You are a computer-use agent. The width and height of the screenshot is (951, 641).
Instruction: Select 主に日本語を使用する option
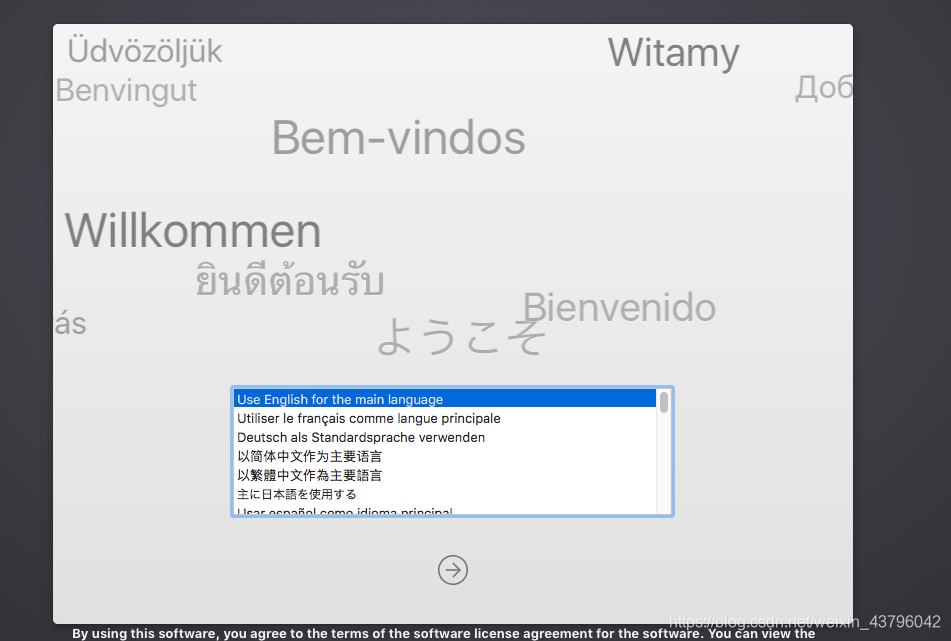coord(445,494)
